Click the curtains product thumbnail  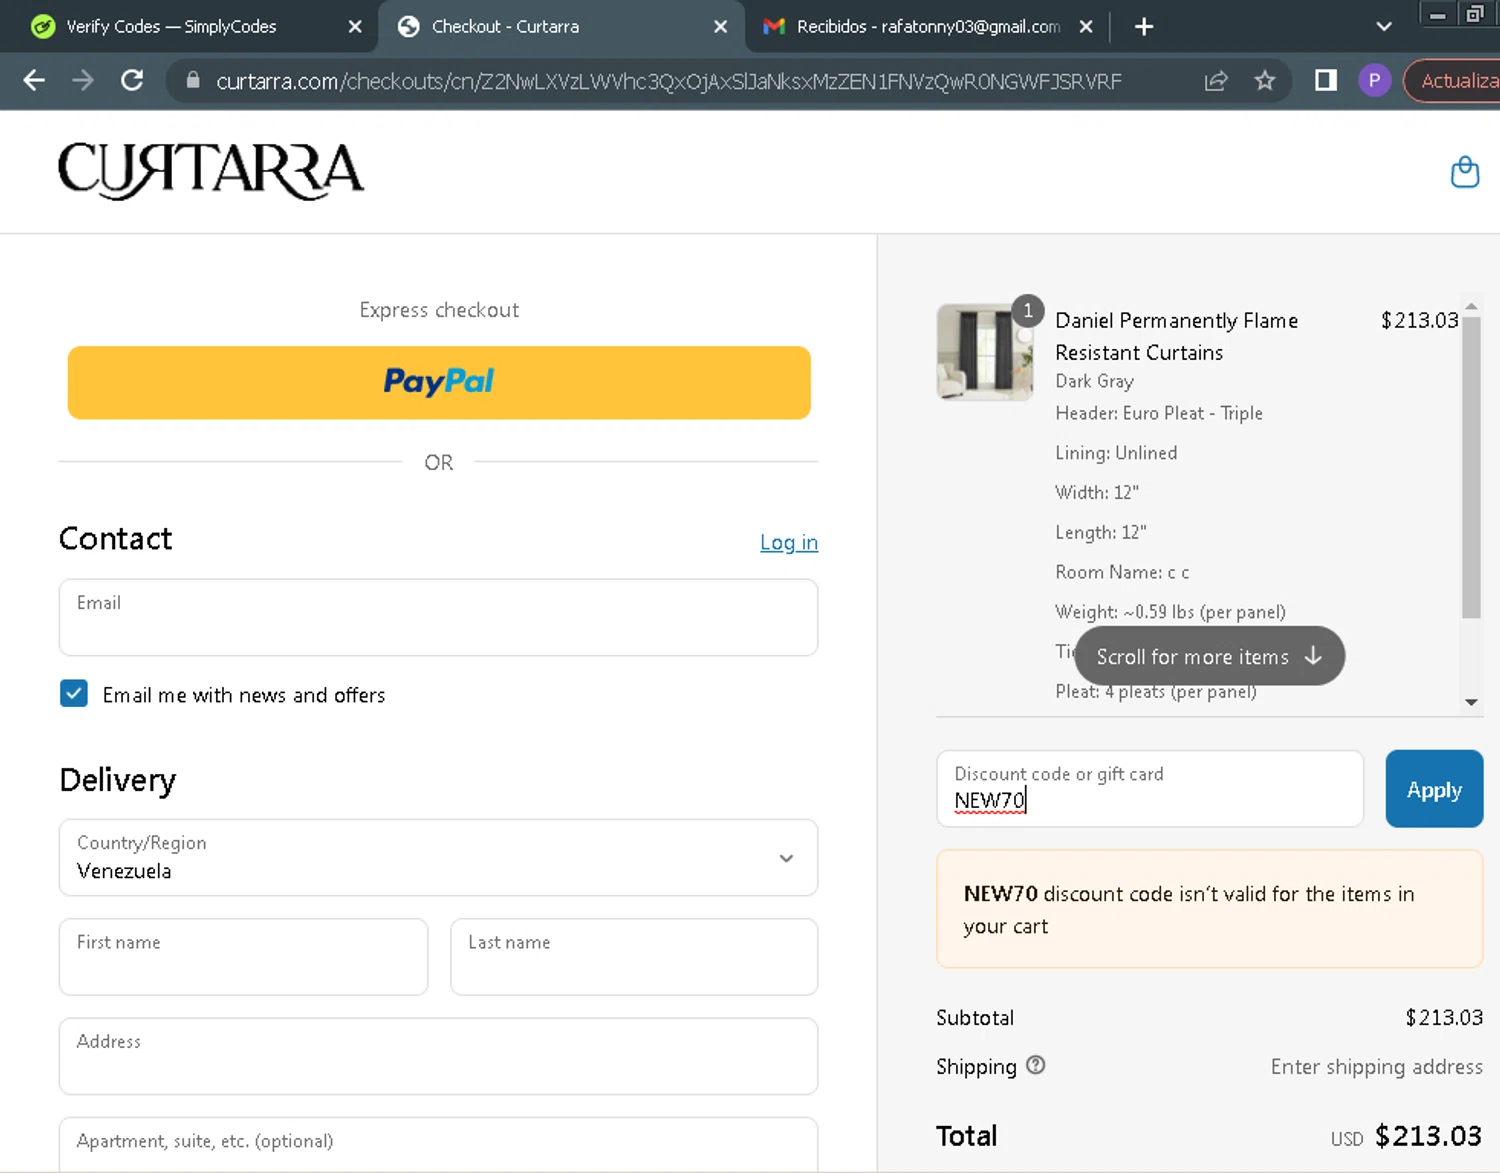985,352
